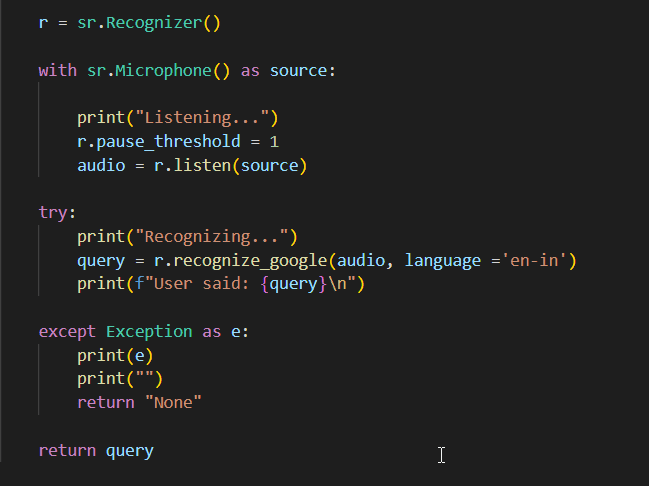Image resolution: width=649 pixels, height=486 pixels.
Task: Click the print(e) statement
Action: (115, 355)
